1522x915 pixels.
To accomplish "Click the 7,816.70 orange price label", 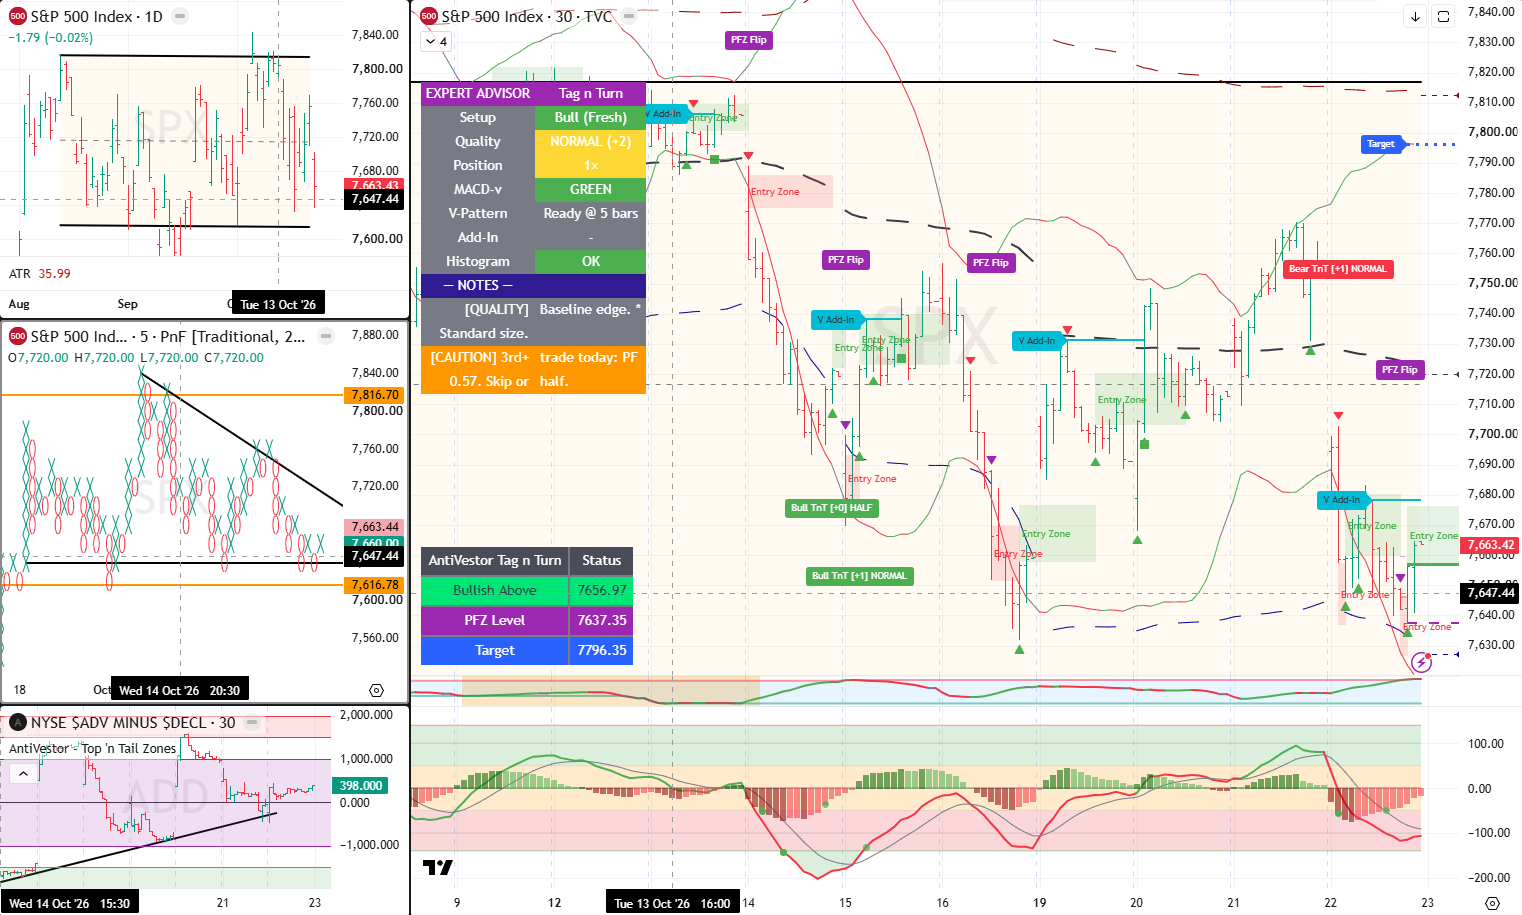I will click(375, 395).
